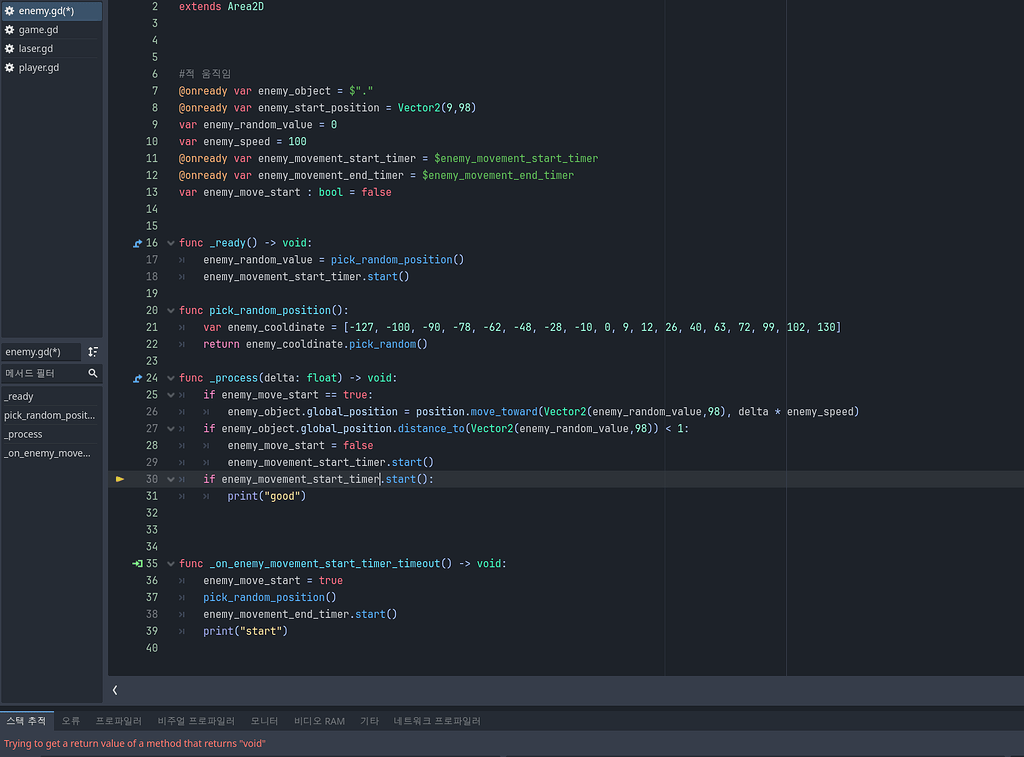This screenshot has height=757, width=1024.
Task: Click the search icon in the method filter
Action: tap(94, 373)
